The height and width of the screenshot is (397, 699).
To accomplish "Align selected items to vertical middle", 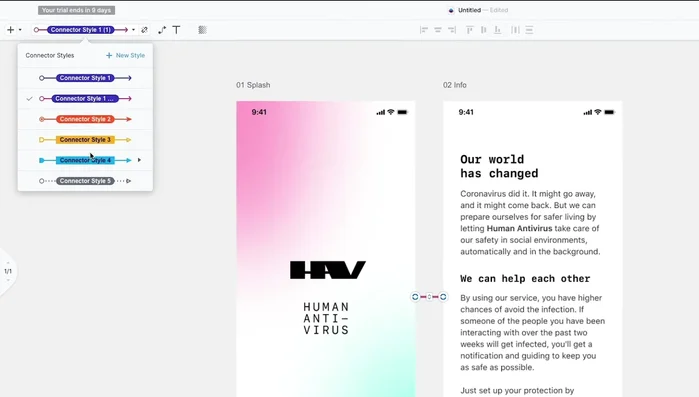I will pyautogui.click(x=484, y=30).
